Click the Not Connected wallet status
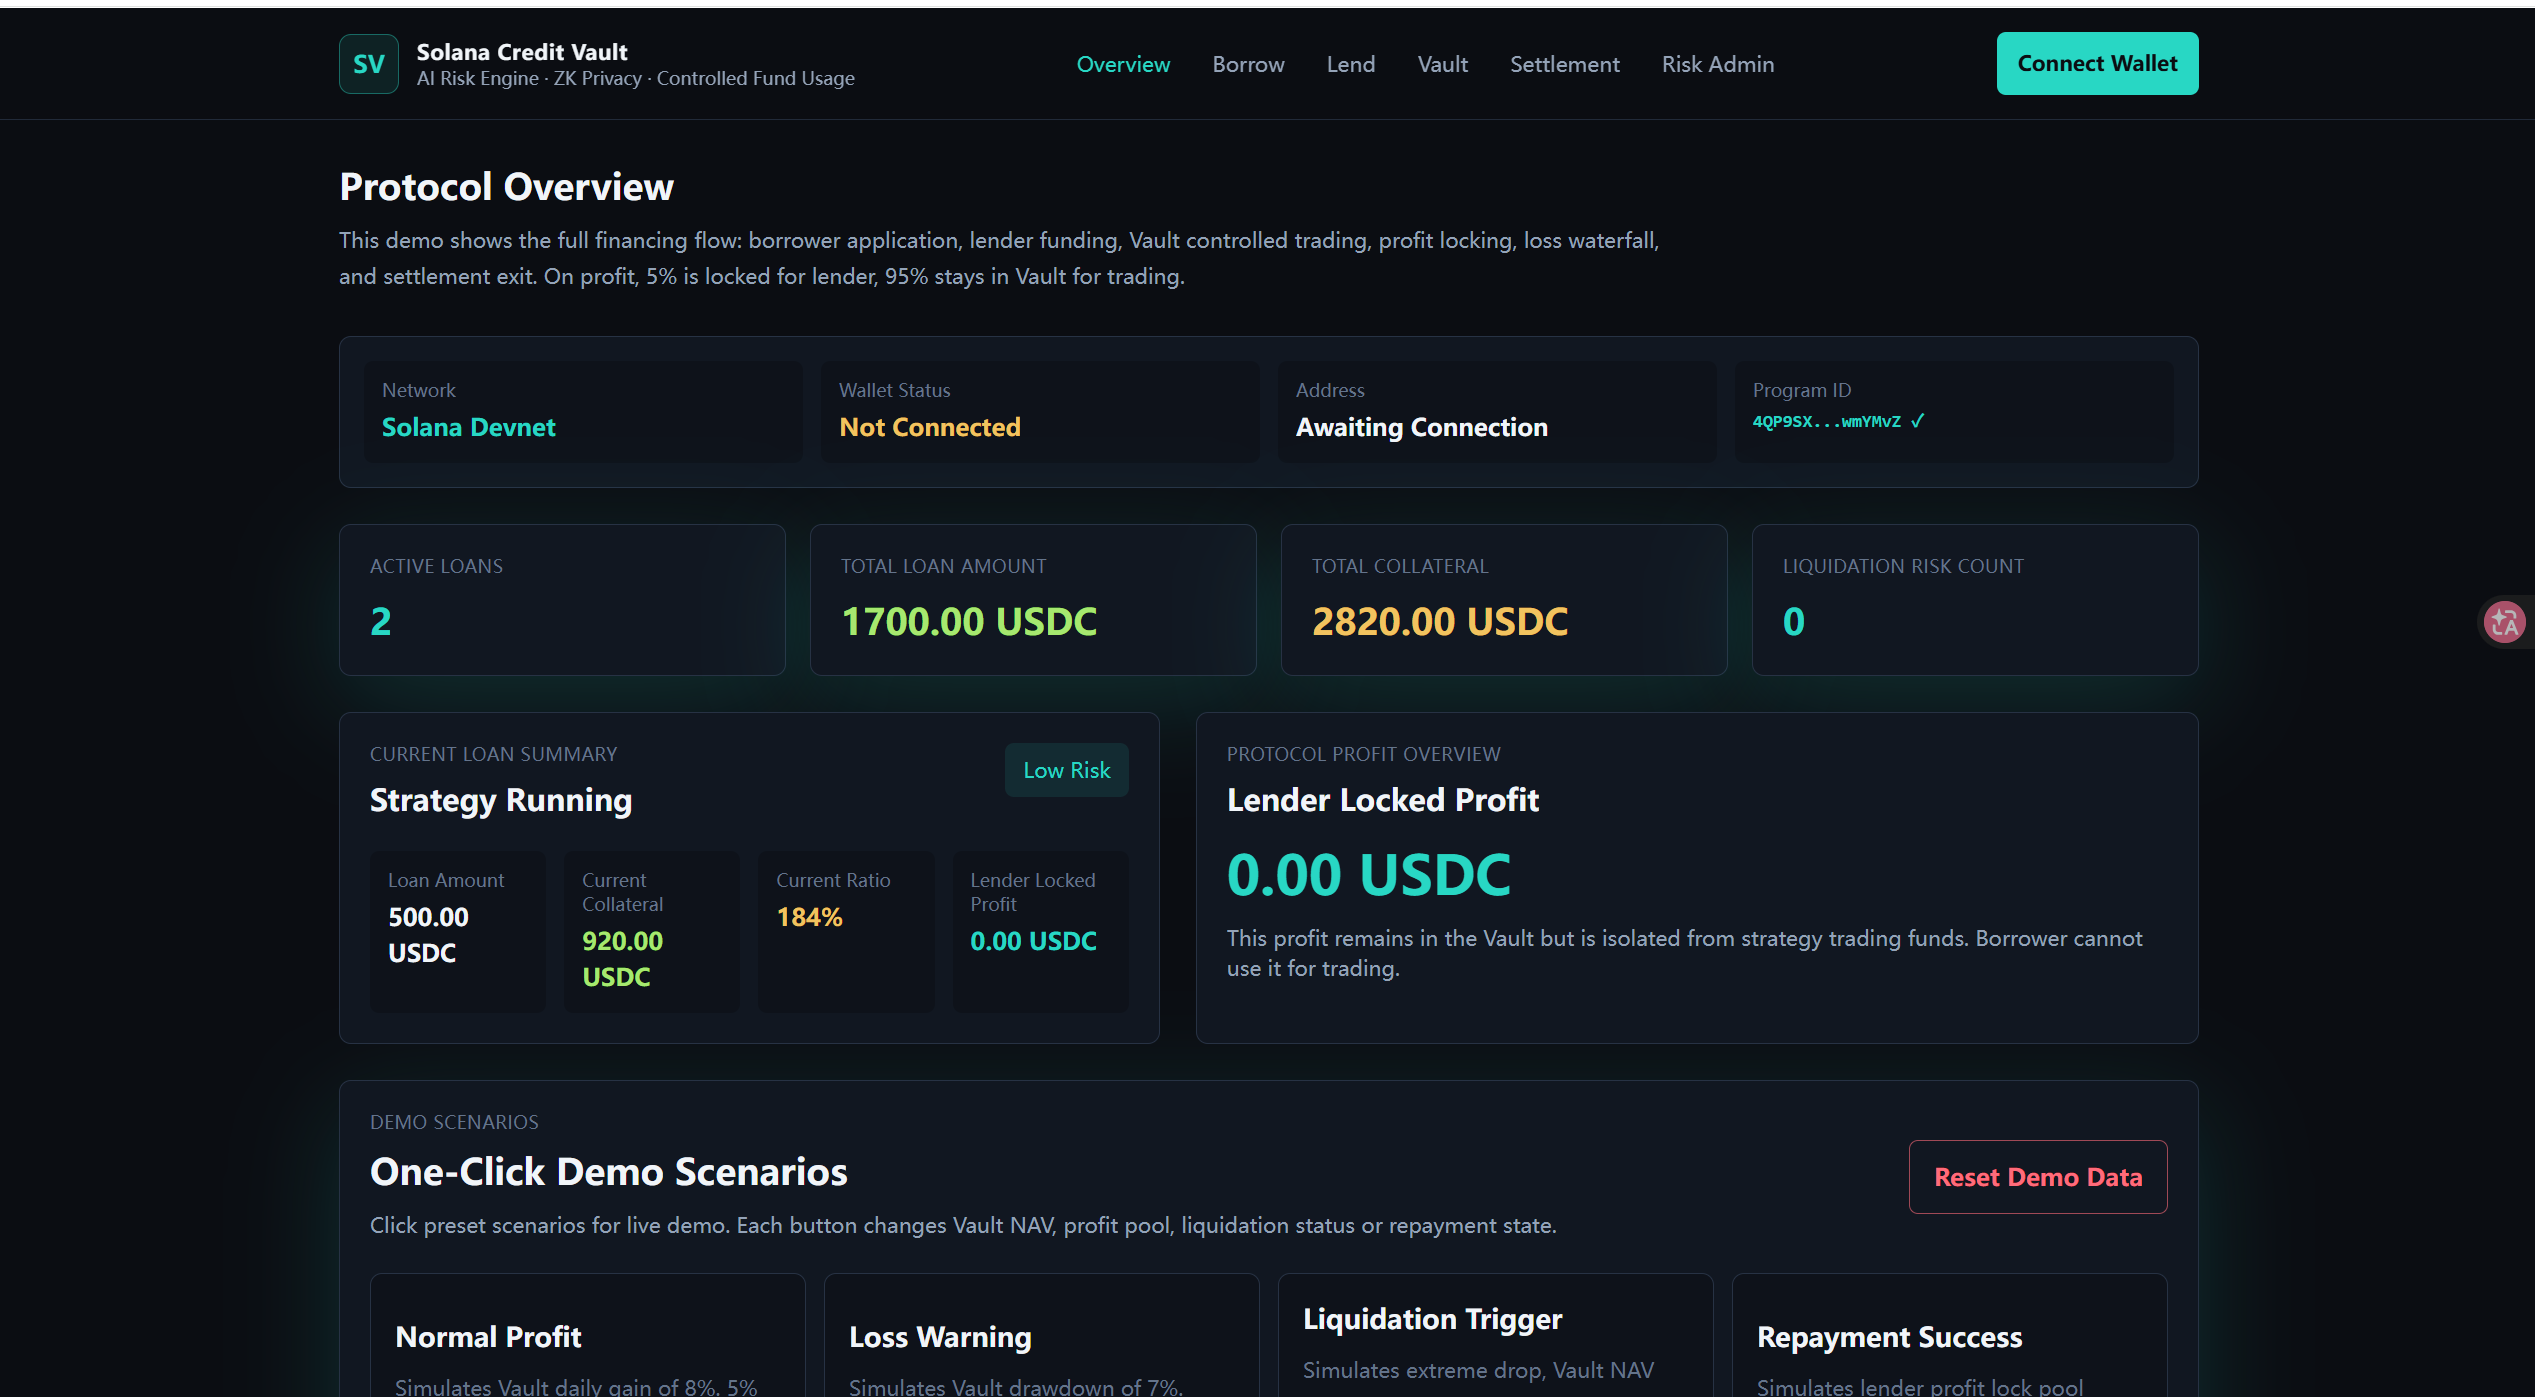Image resolution: width=2535 pixels, height=1397 pixels. (929, 427)
